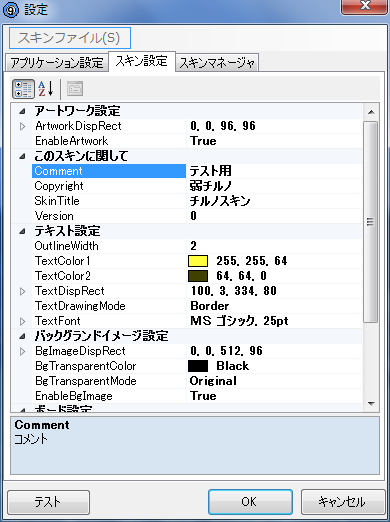Screen dimensions: 390x522
Task: Edit the OutlineWidth value 2
Action: pyautogui.click(x=193, y=246)
